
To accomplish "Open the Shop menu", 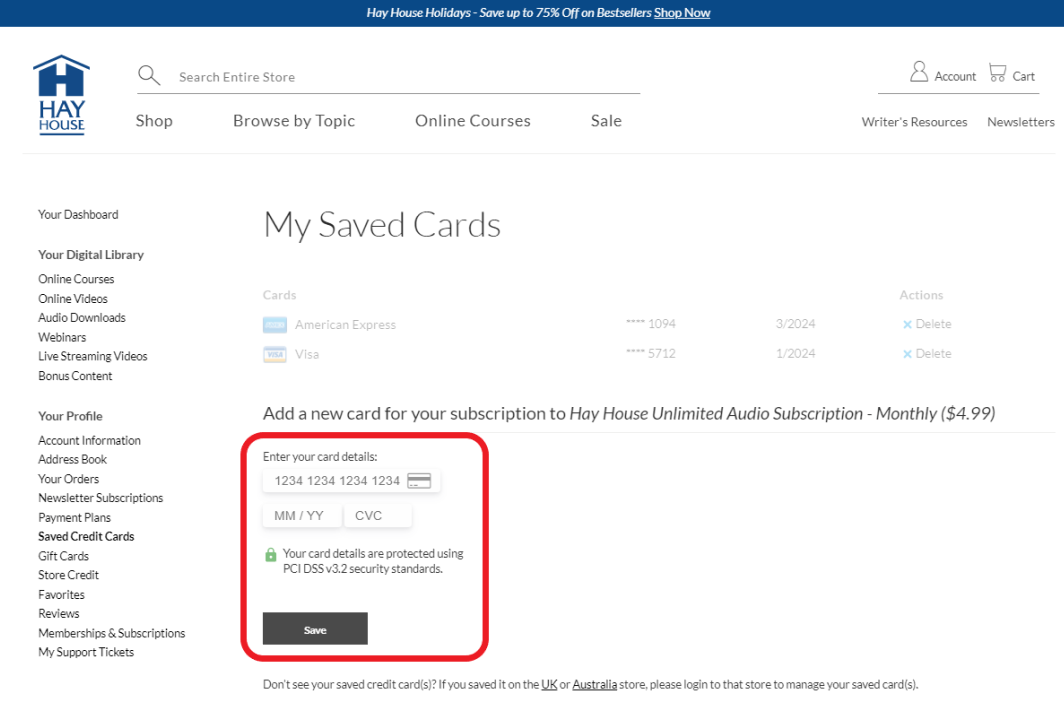I will (154, 121).
